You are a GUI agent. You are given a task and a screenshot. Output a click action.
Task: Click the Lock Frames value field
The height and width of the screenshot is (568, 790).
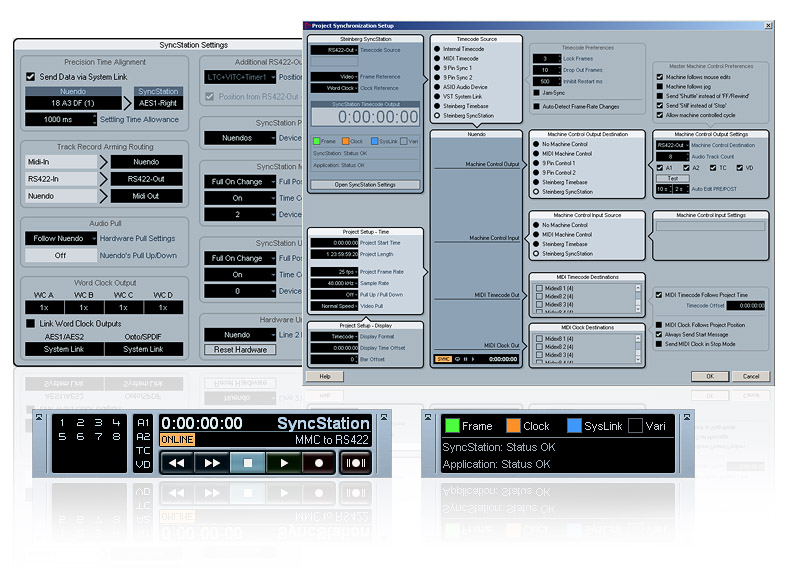pos(547,58)
